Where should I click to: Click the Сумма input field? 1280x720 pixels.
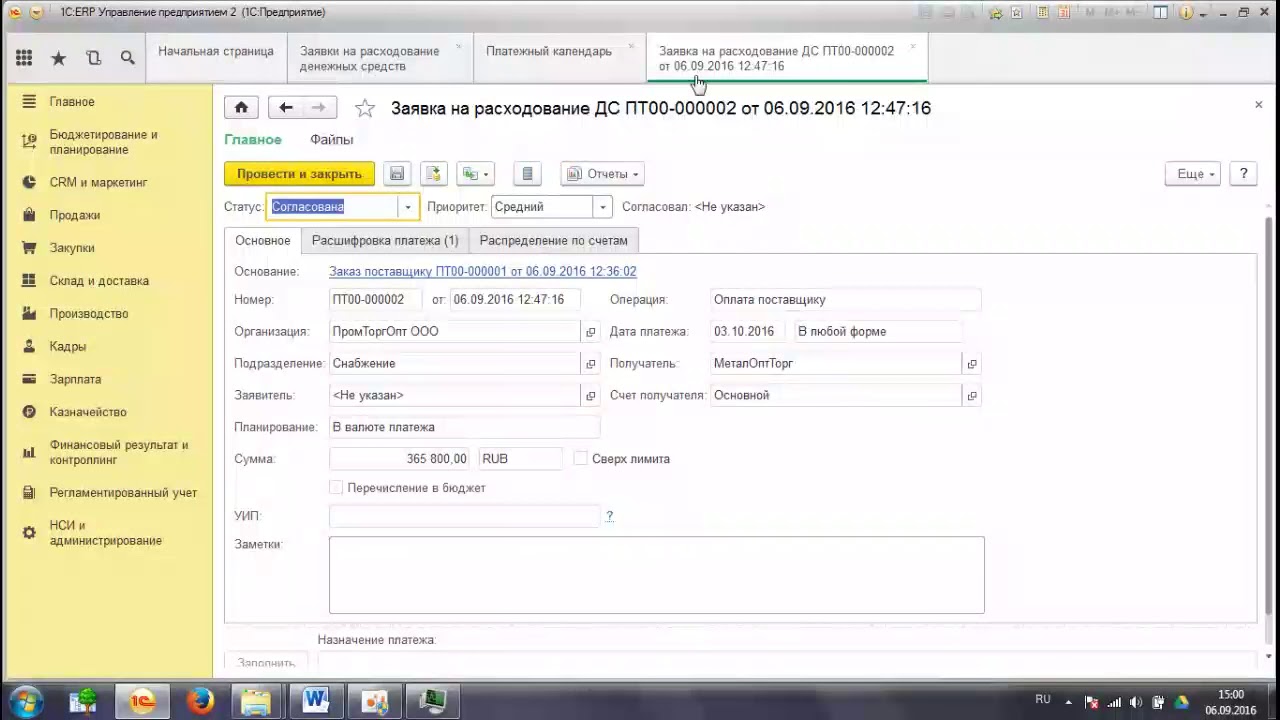pos(400,459)
